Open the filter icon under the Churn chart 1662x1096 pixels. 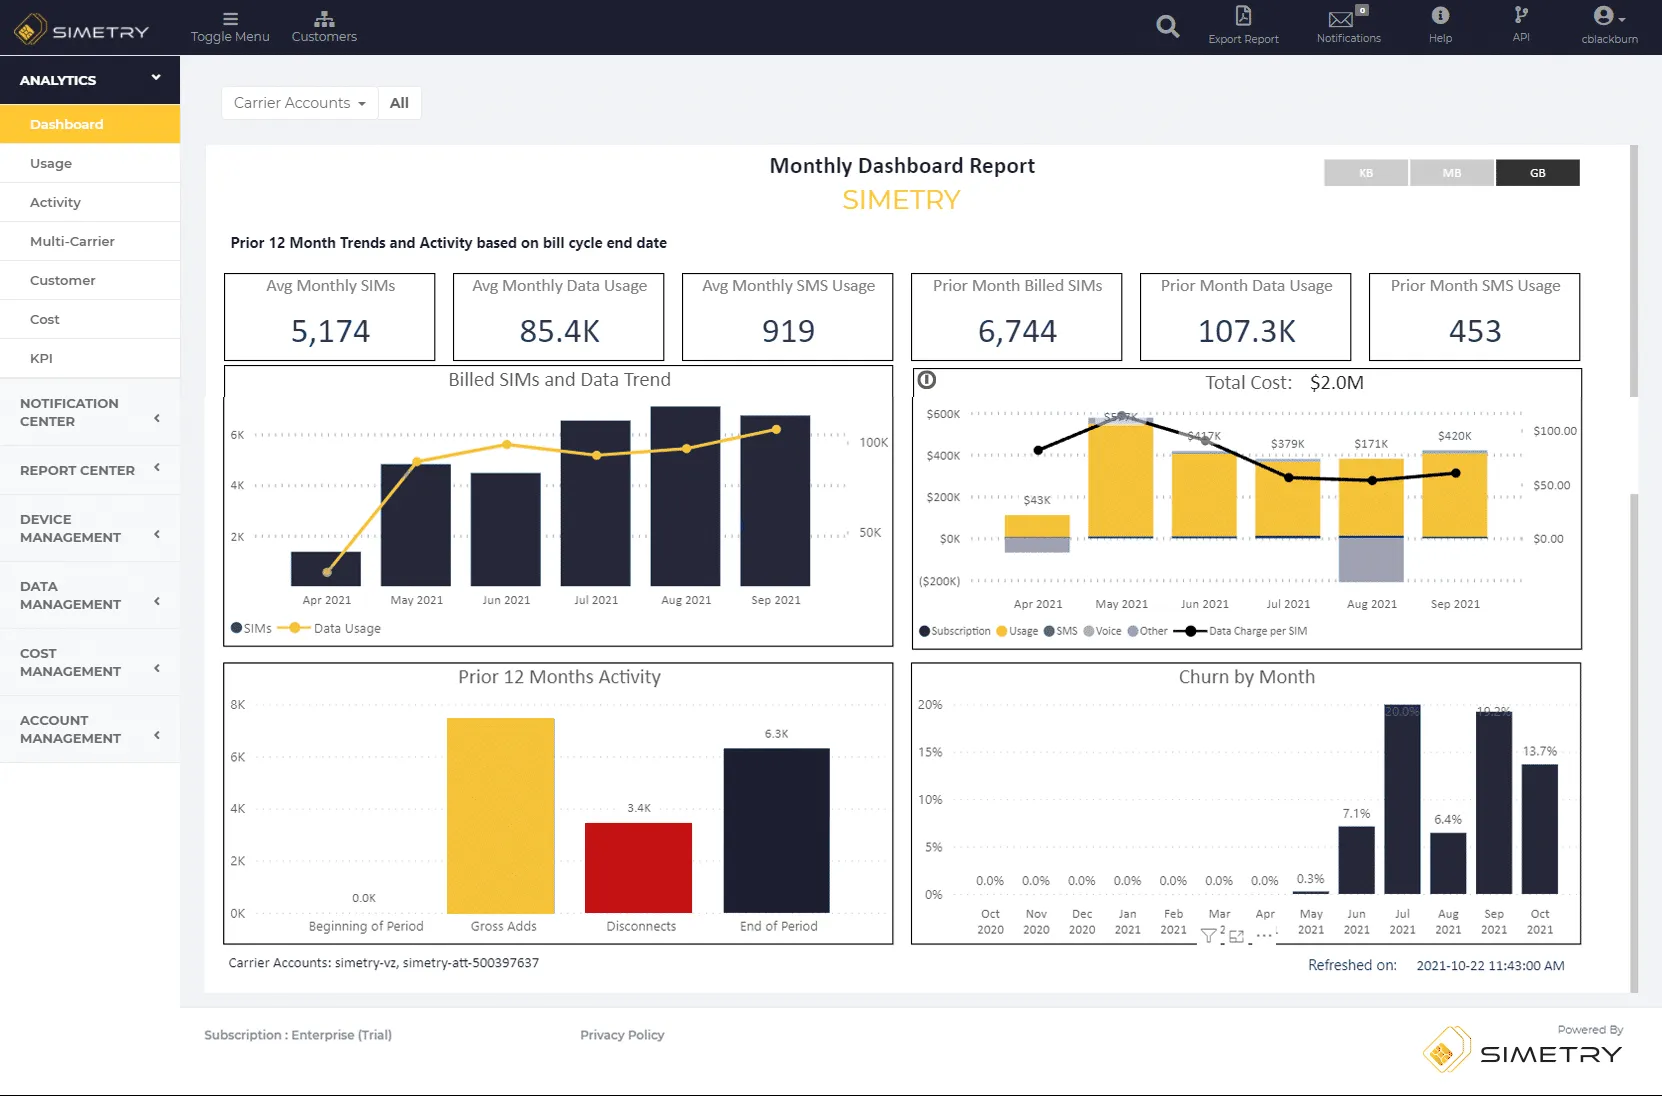click(x=1209, y=935)
